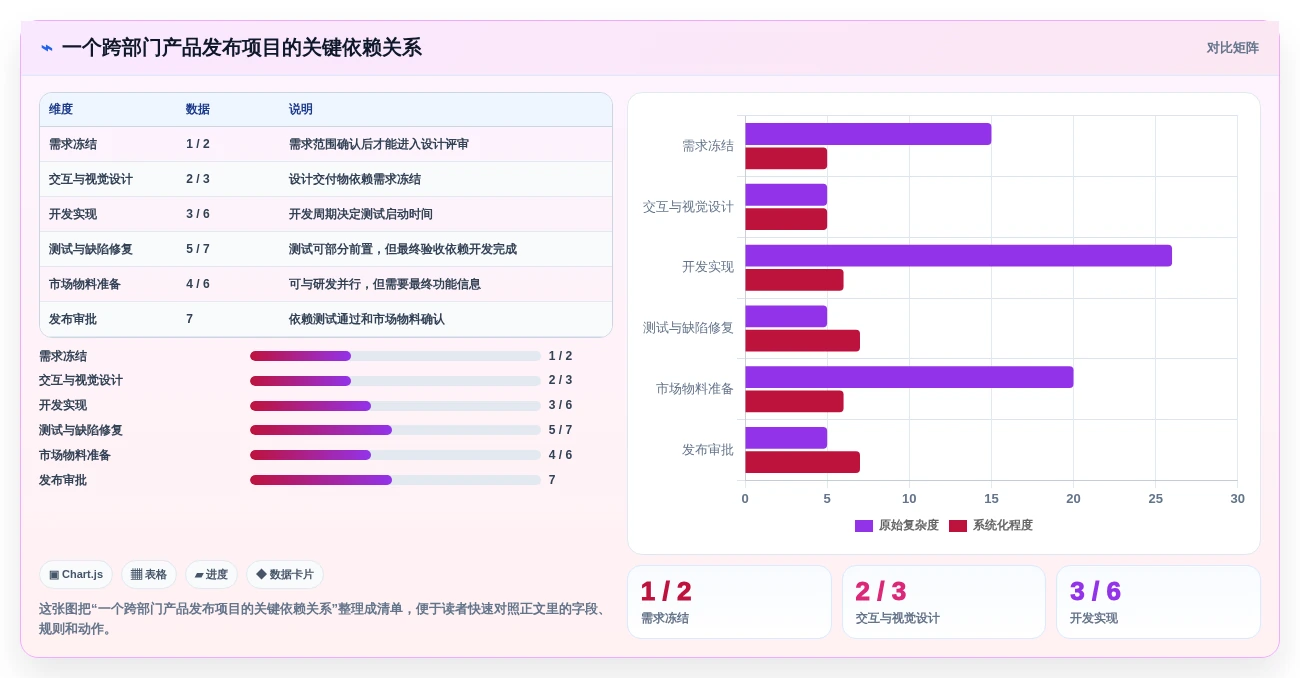Toggle 系统化程度 red legend swatch
This screenshot has width=1300, height=678.
pyautogui.click(x=958, y=526)
